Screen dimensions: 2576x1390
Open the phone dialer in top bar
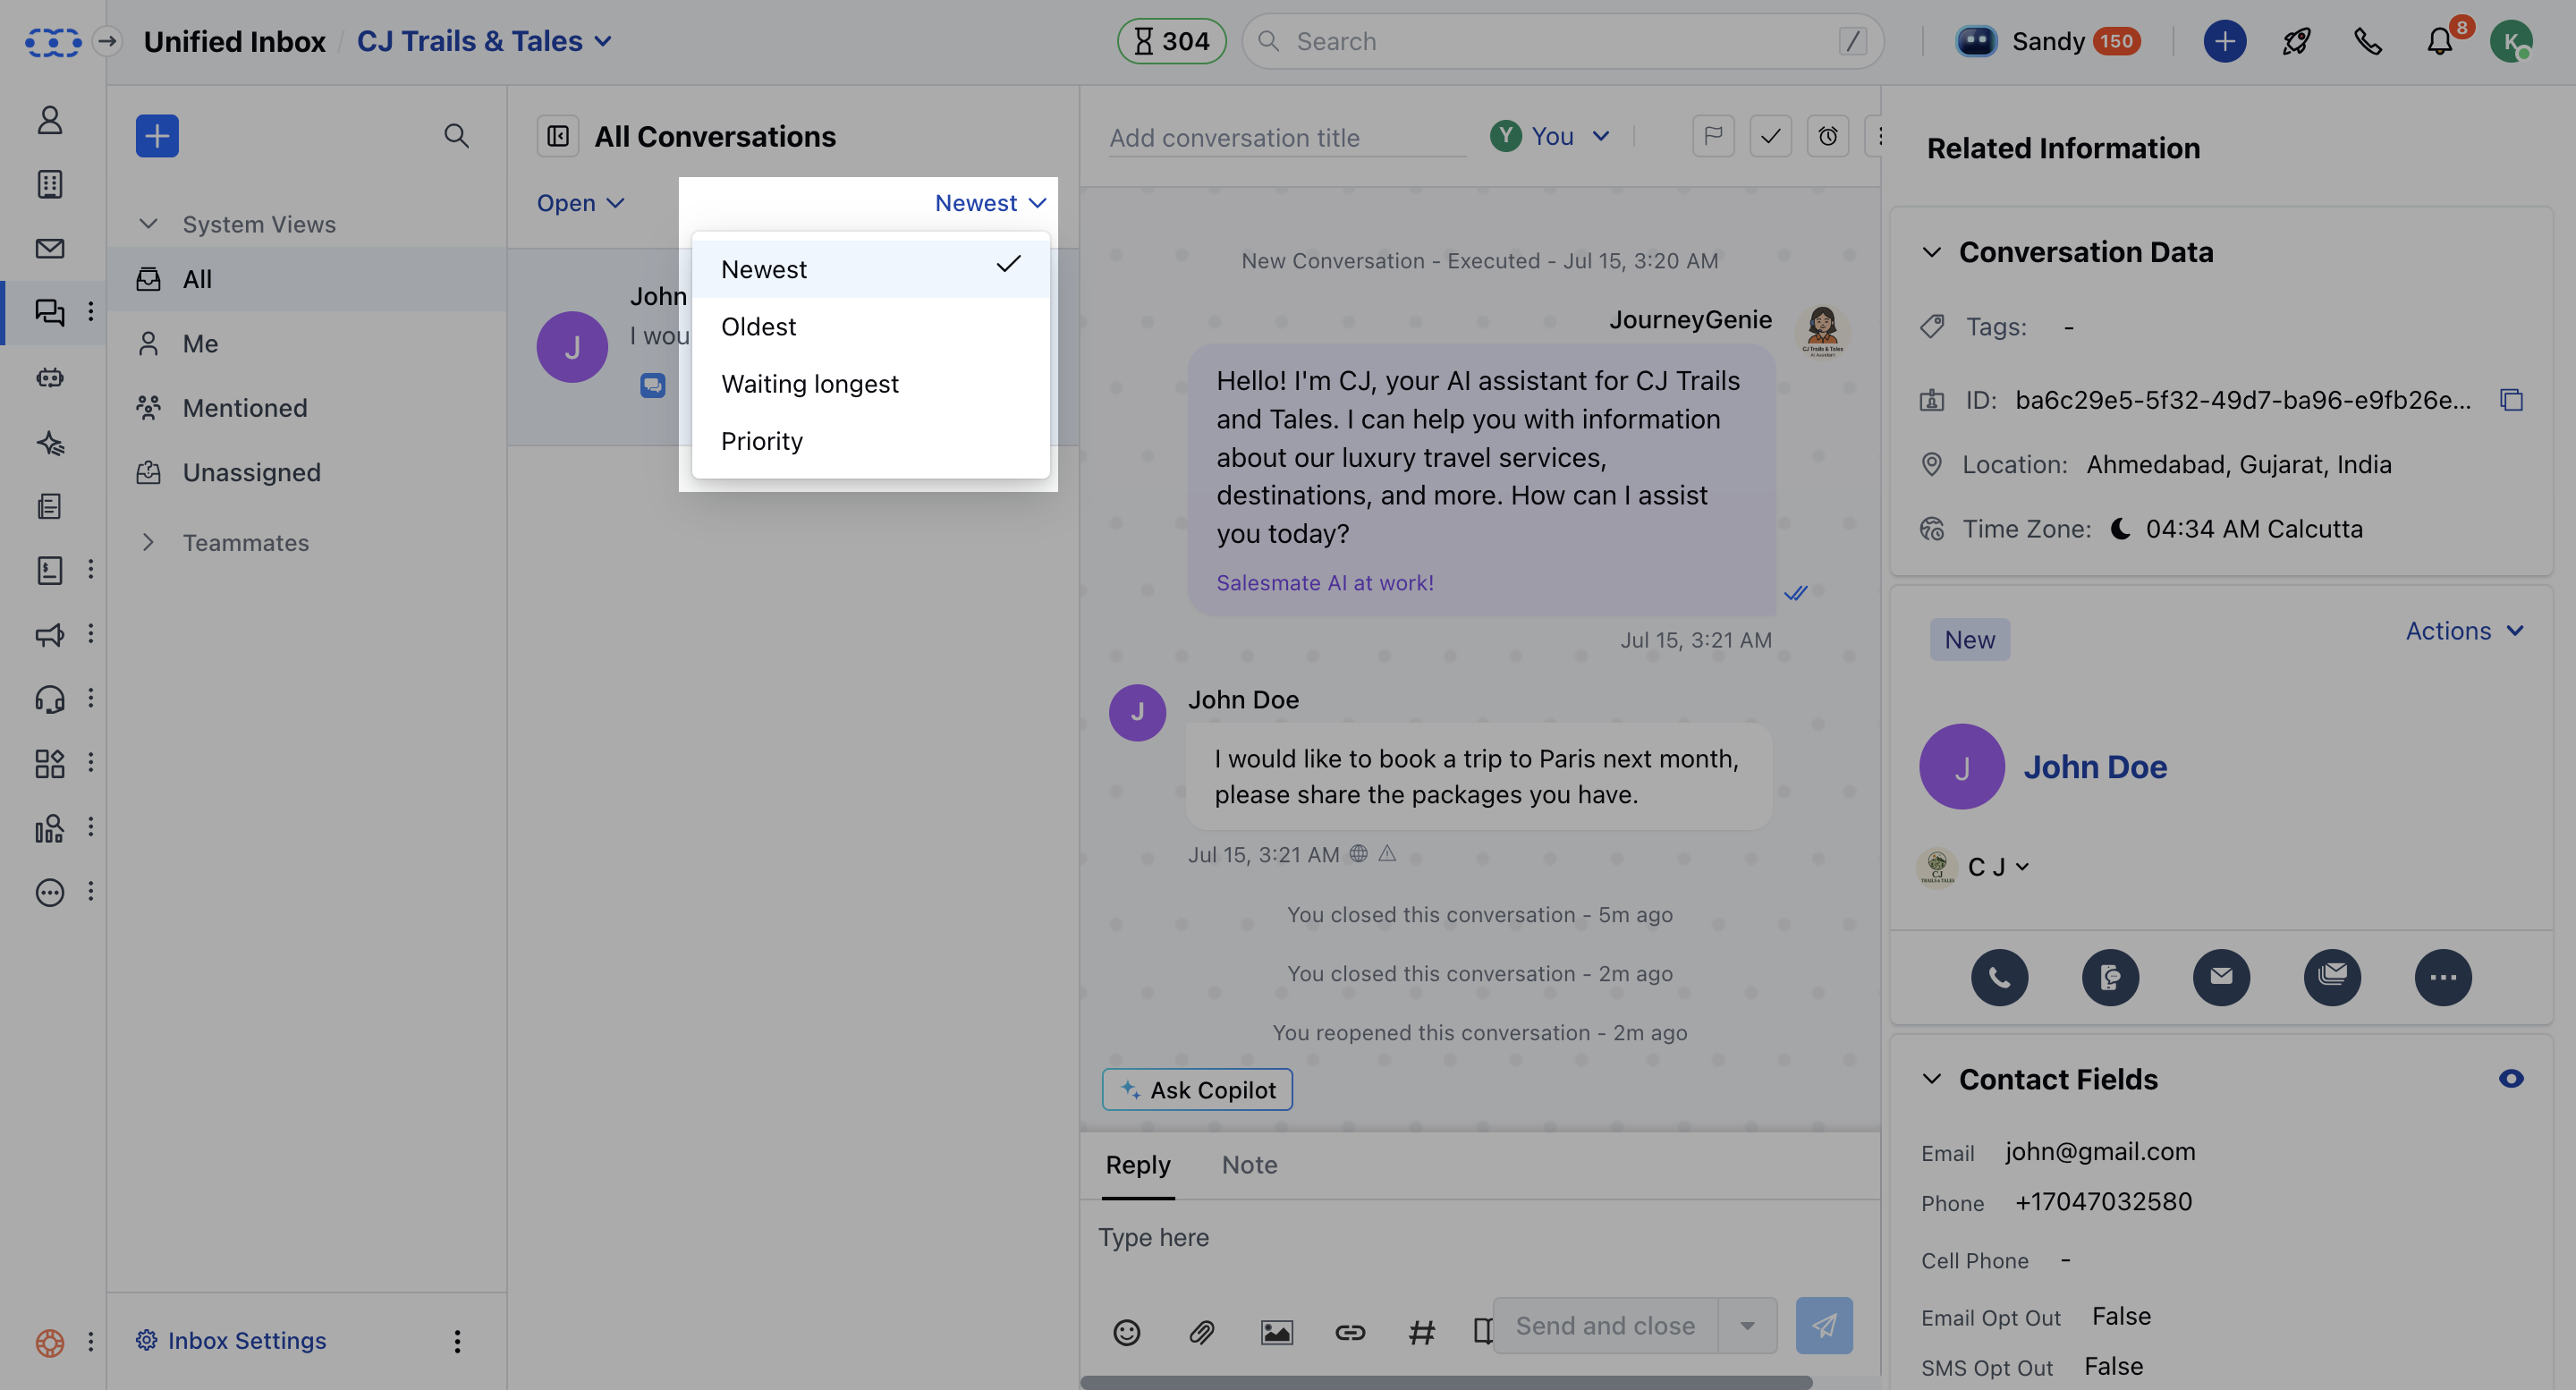coord(2367,41)
